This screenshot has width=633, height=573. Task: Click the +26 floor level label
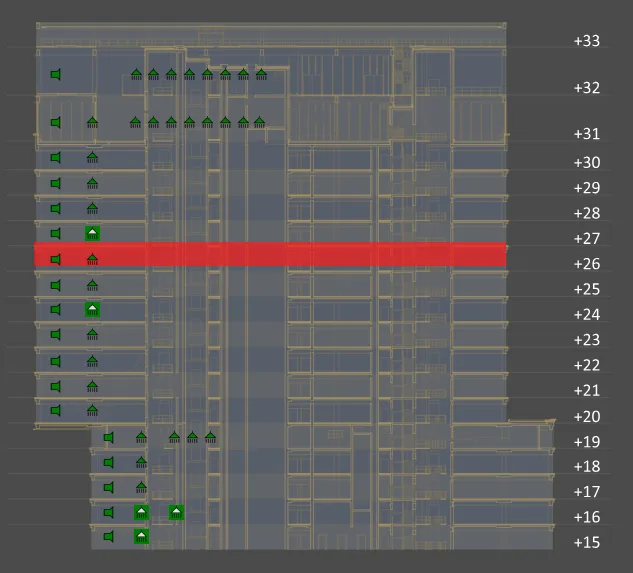pos(586,264)
